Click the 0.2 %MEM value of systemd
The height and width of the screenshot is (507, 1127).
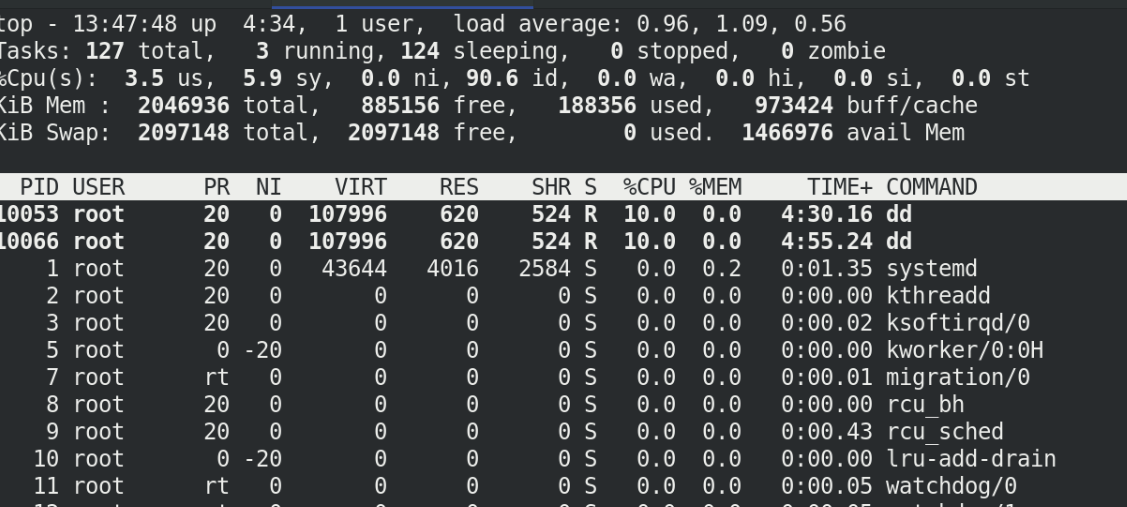tap(722, 268)
